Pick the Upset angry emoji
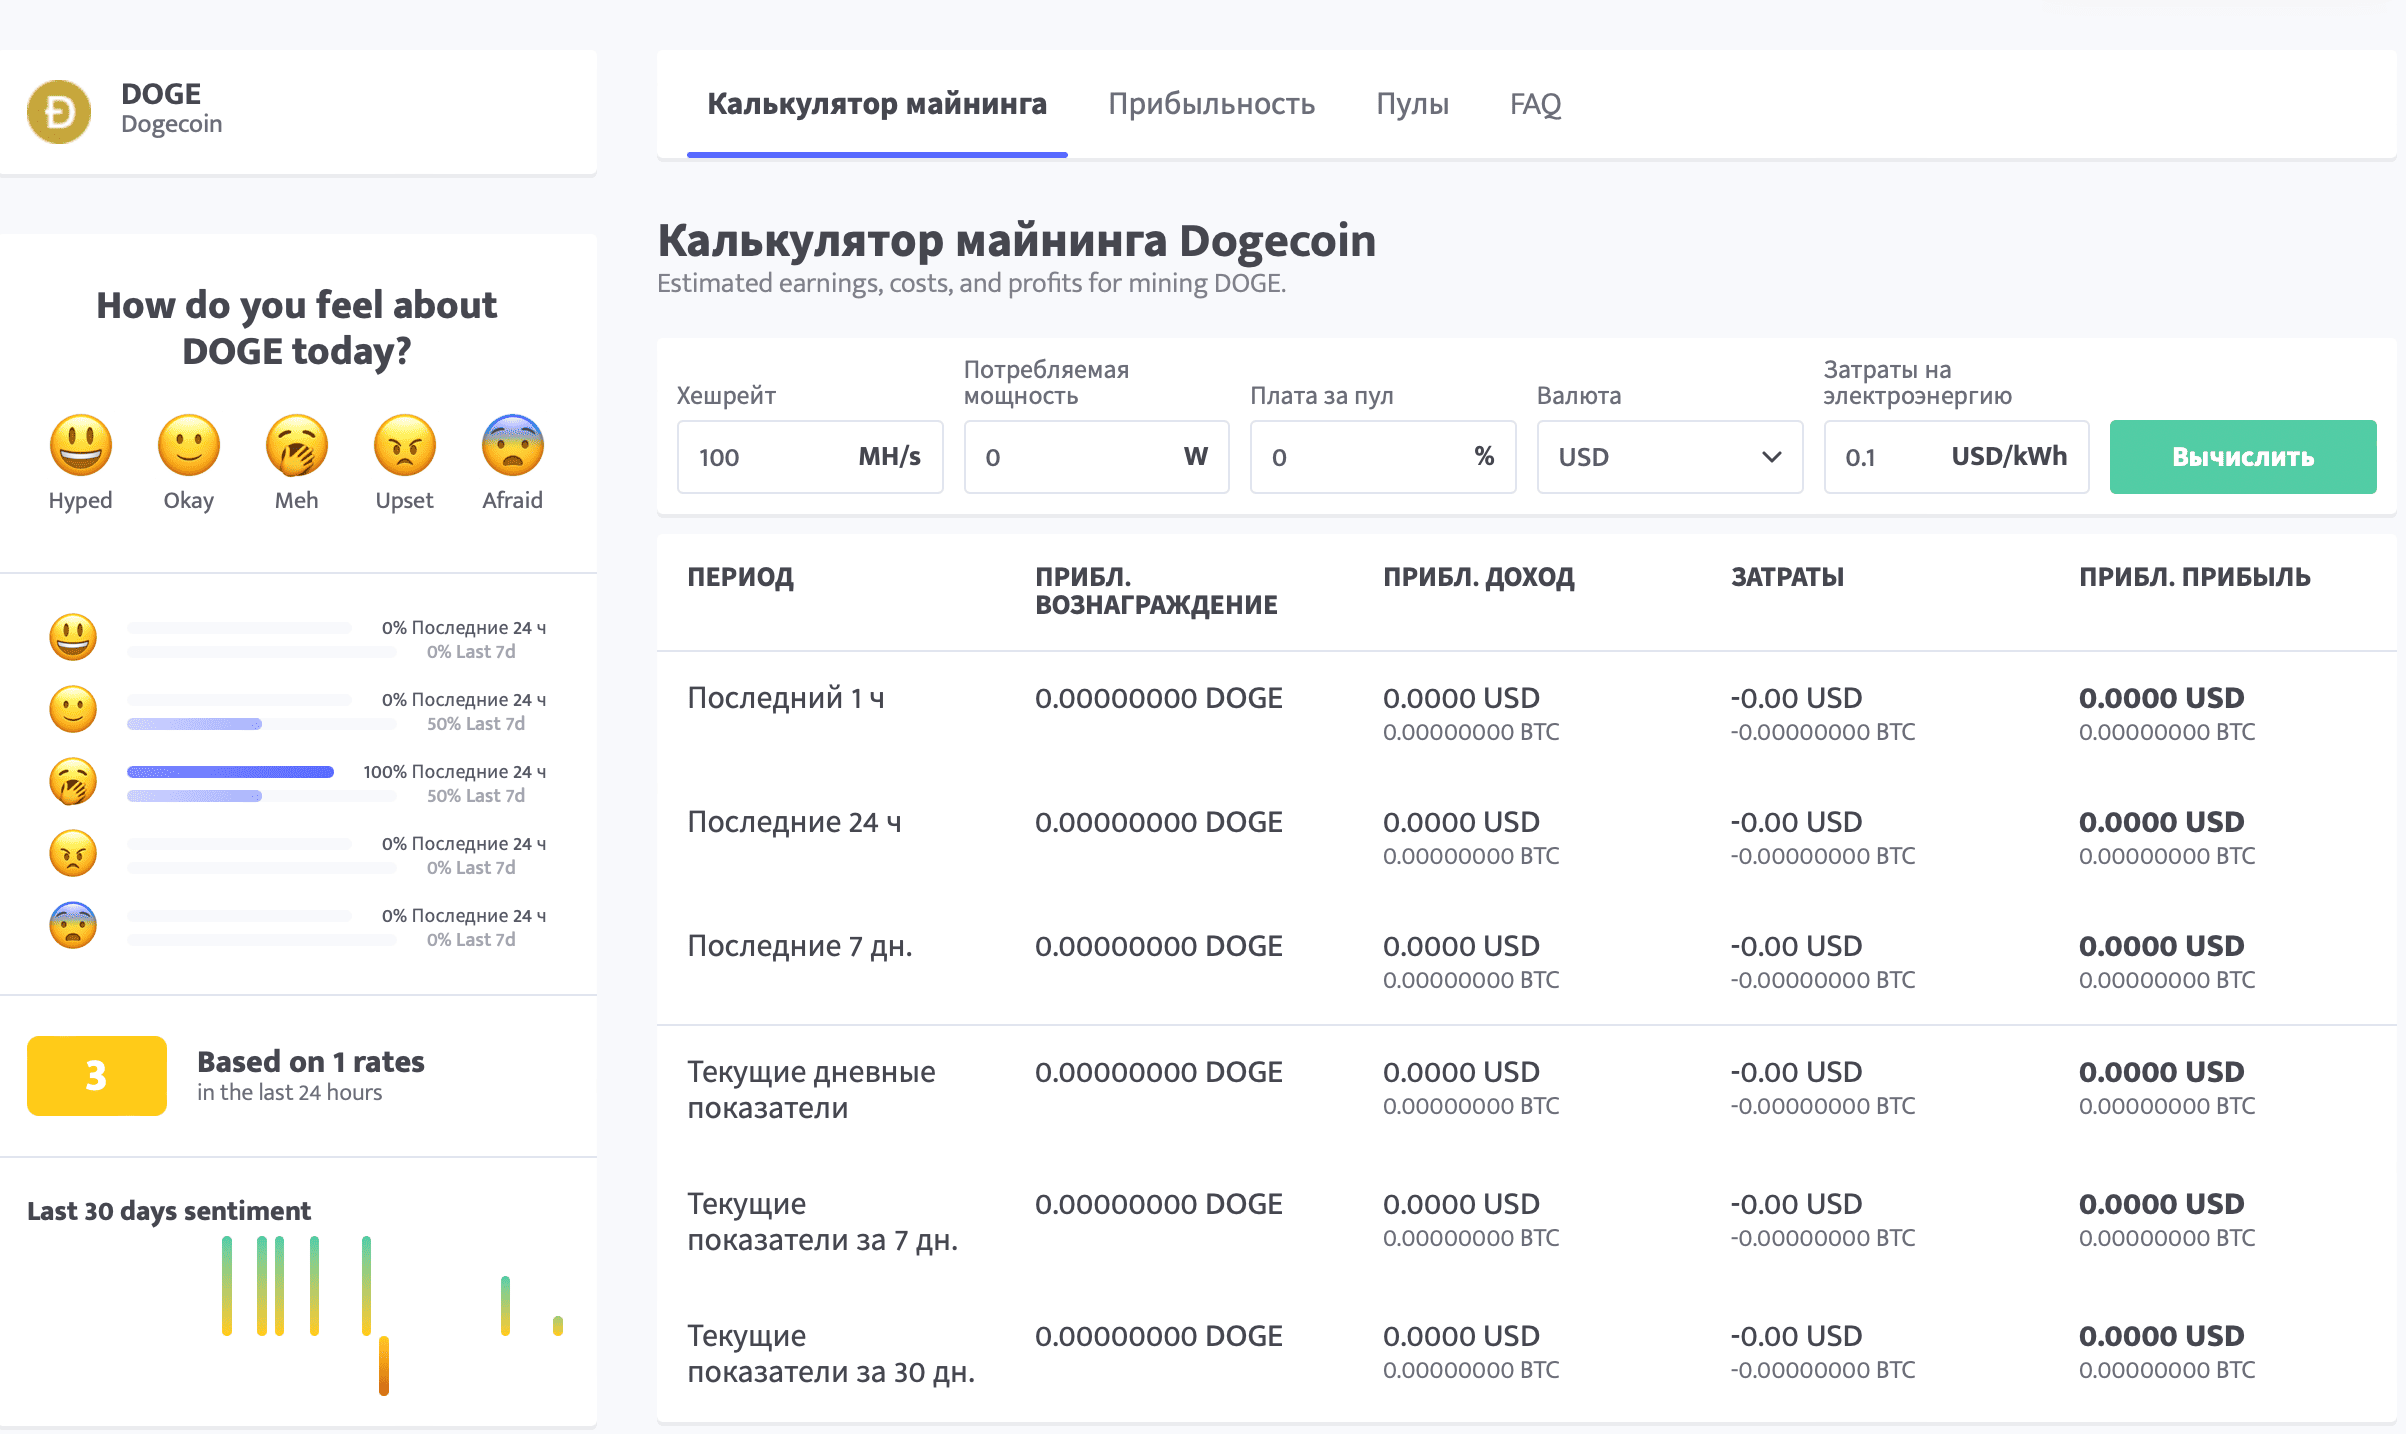The image size is (2406, 1434). [404, 446]
